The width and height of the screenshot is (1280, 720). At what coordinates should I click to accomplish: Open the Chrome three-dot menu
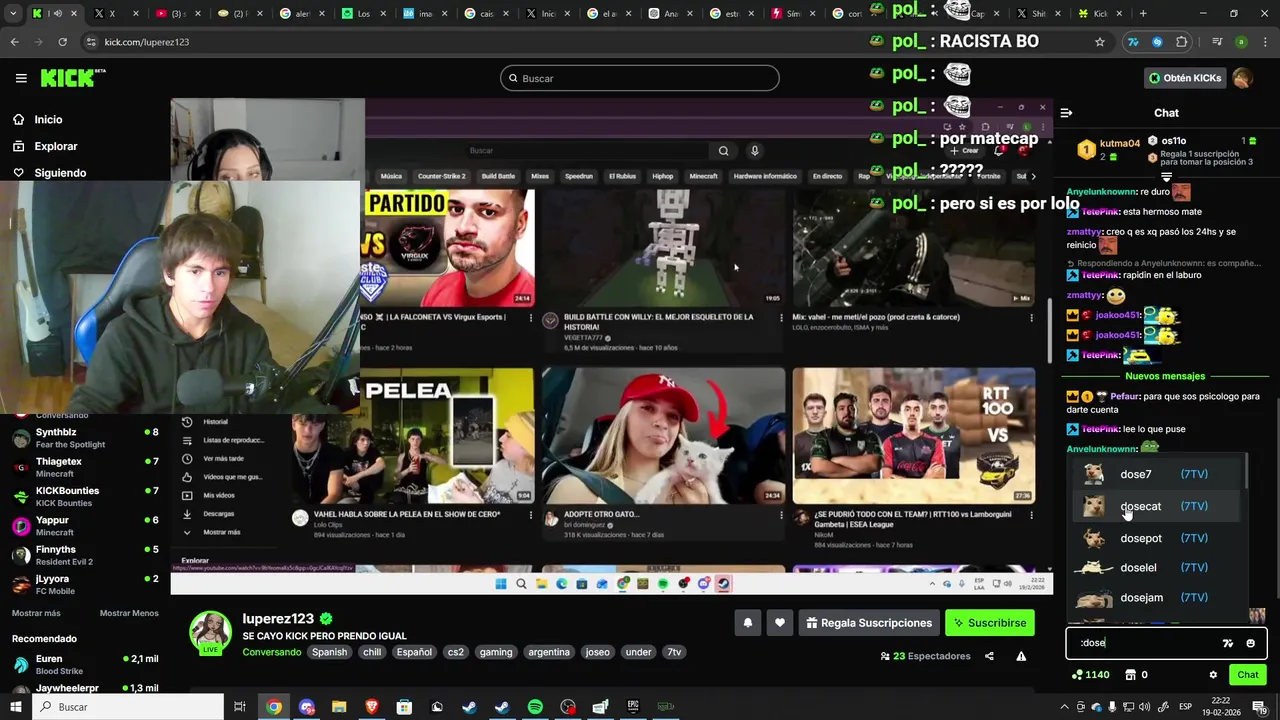point(1265,42)
